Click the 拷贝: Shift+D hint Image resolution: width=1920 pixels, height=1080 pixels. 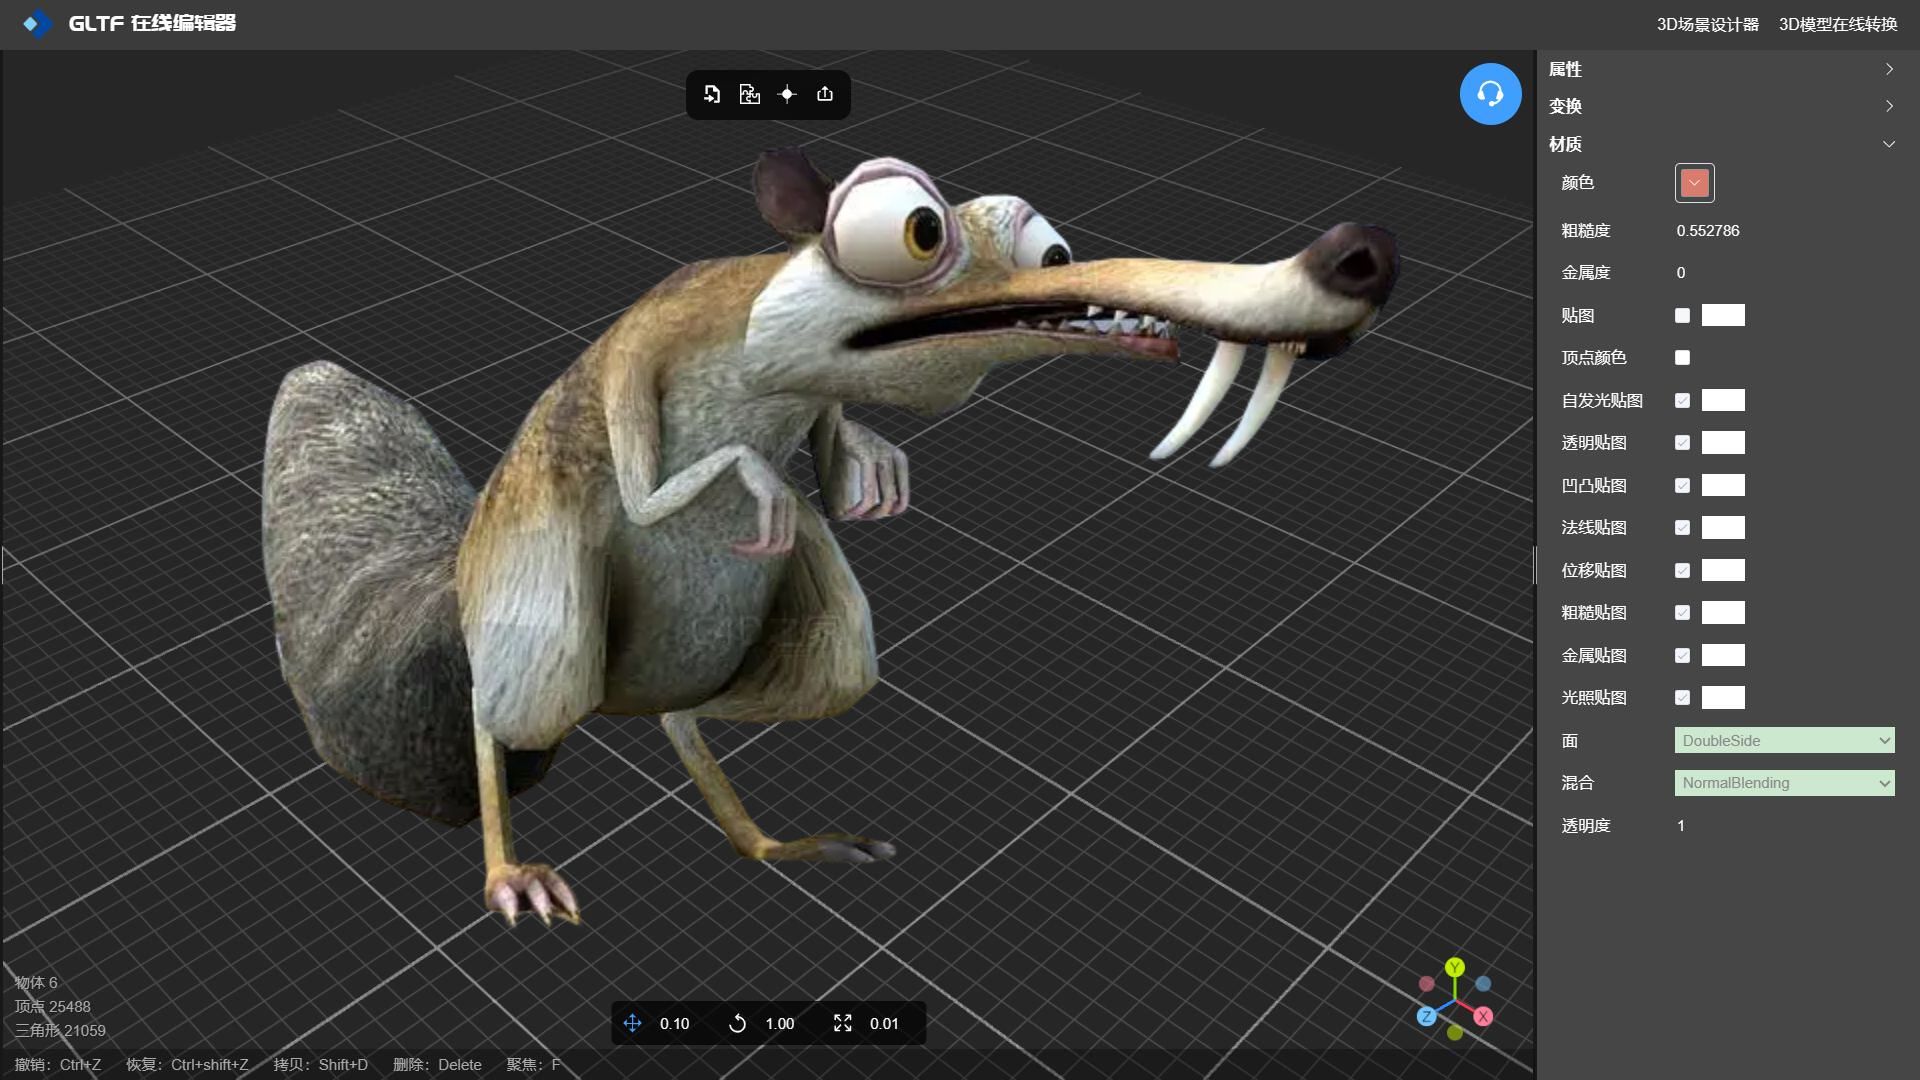tap(320, 1064)
